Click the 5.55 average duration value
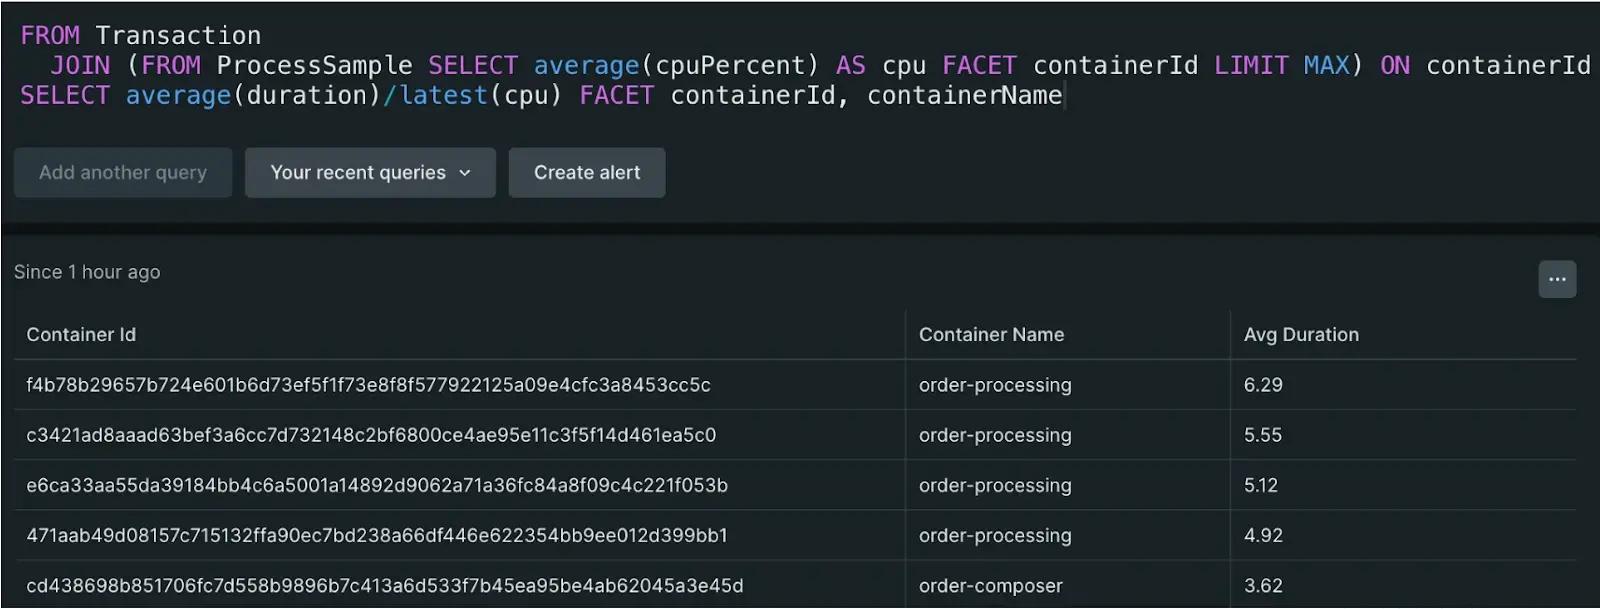 [1263, 435]
